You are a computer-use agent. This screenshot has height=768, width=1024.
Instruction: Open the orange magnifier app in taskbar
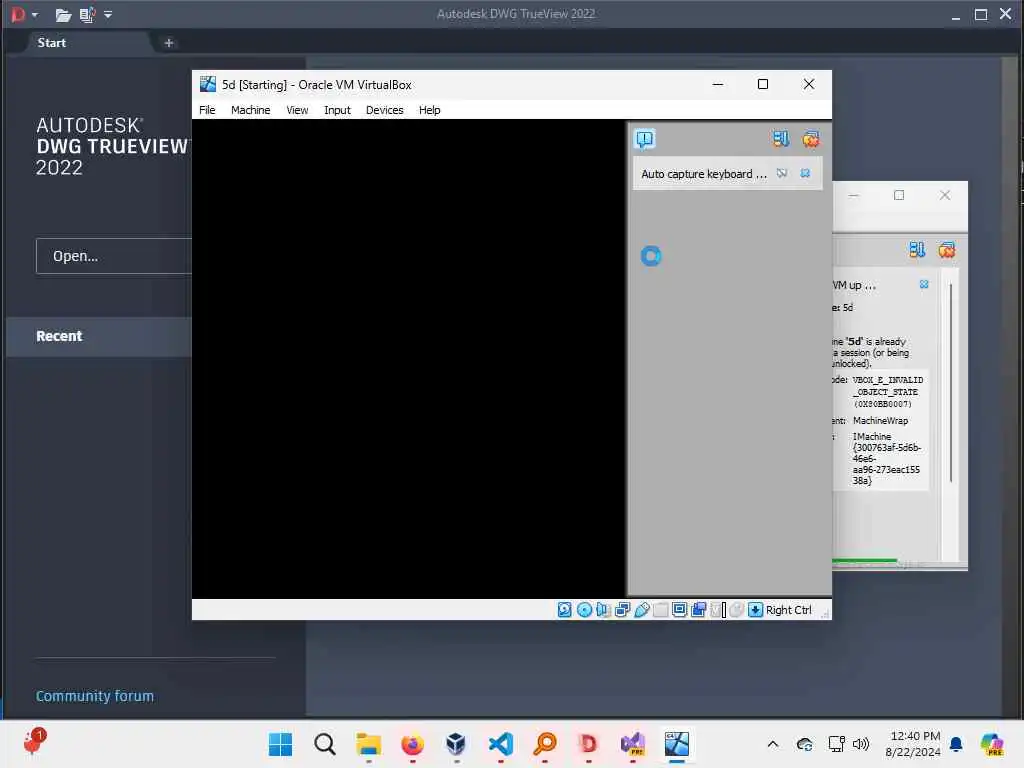(x=545, y=744)
